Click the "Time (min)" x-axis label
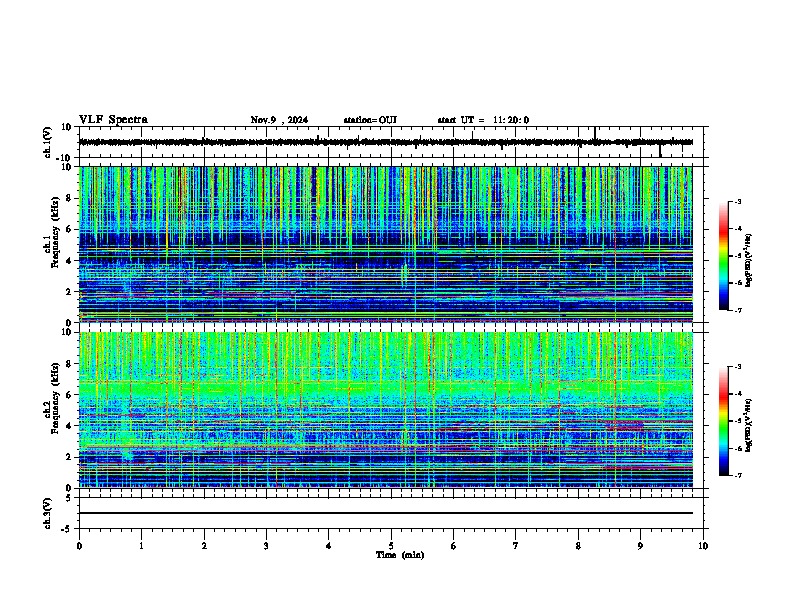 [400, 555]
